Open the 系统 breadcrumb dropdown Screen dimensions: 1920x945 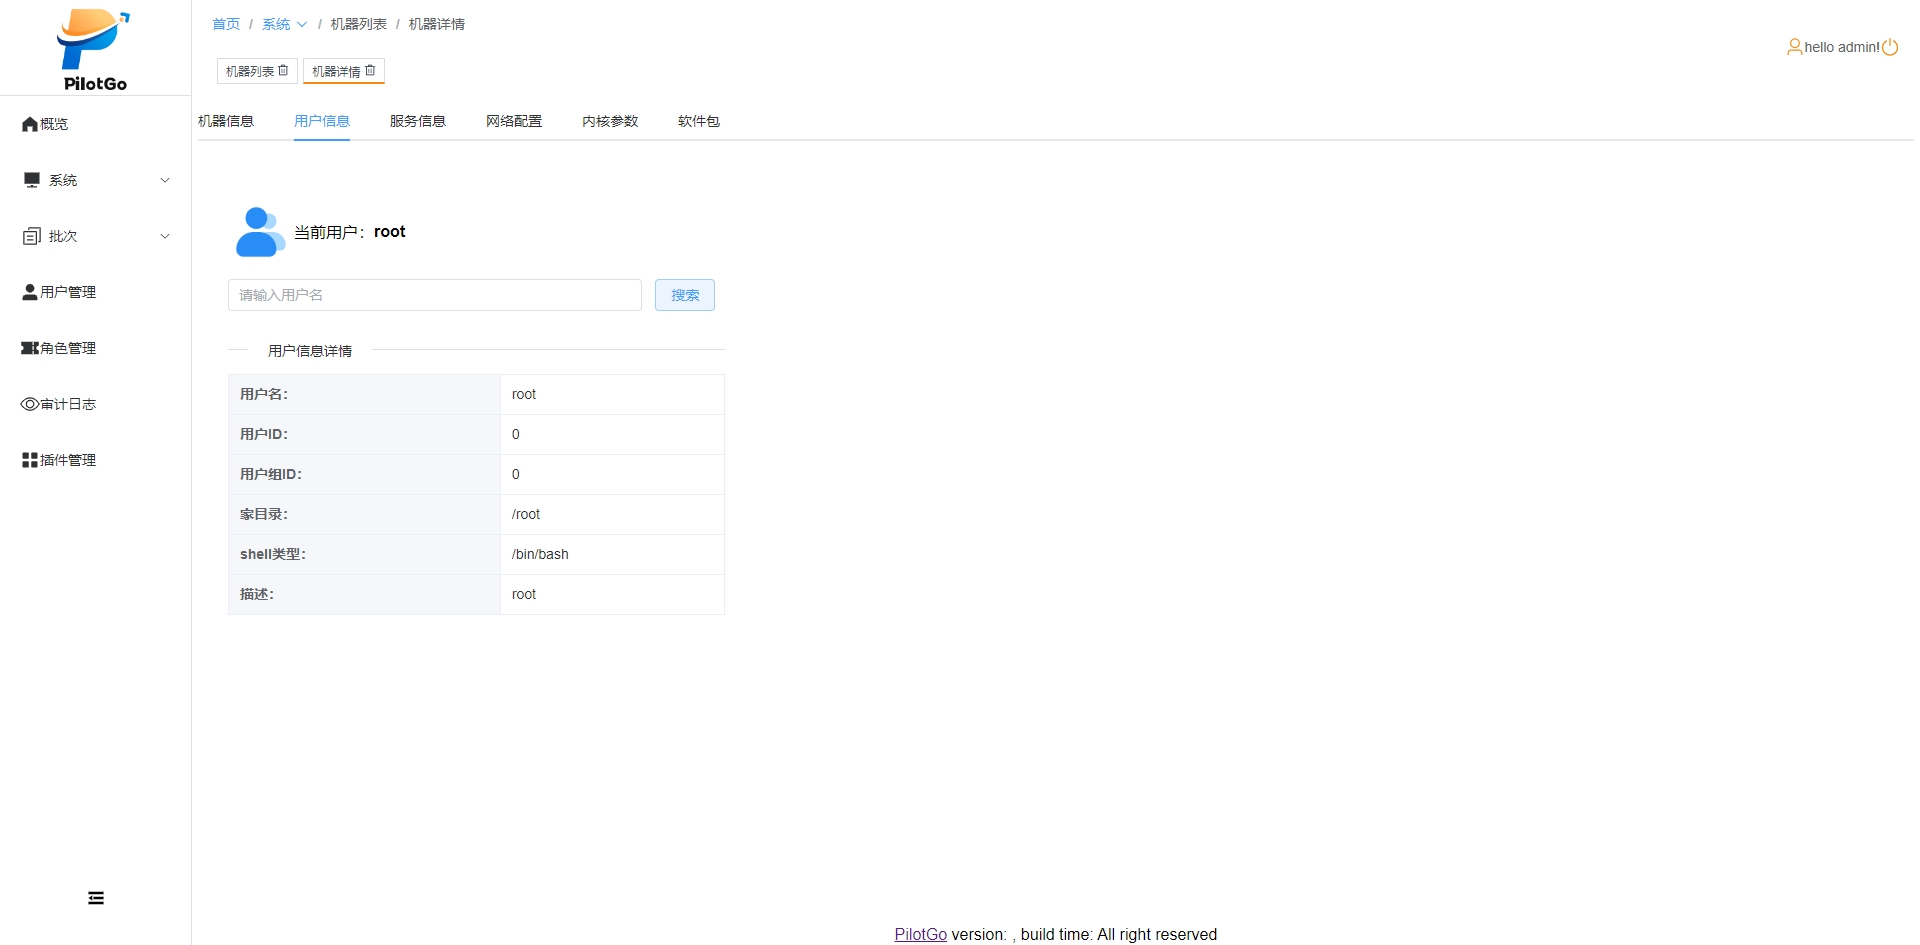point(284,24)
